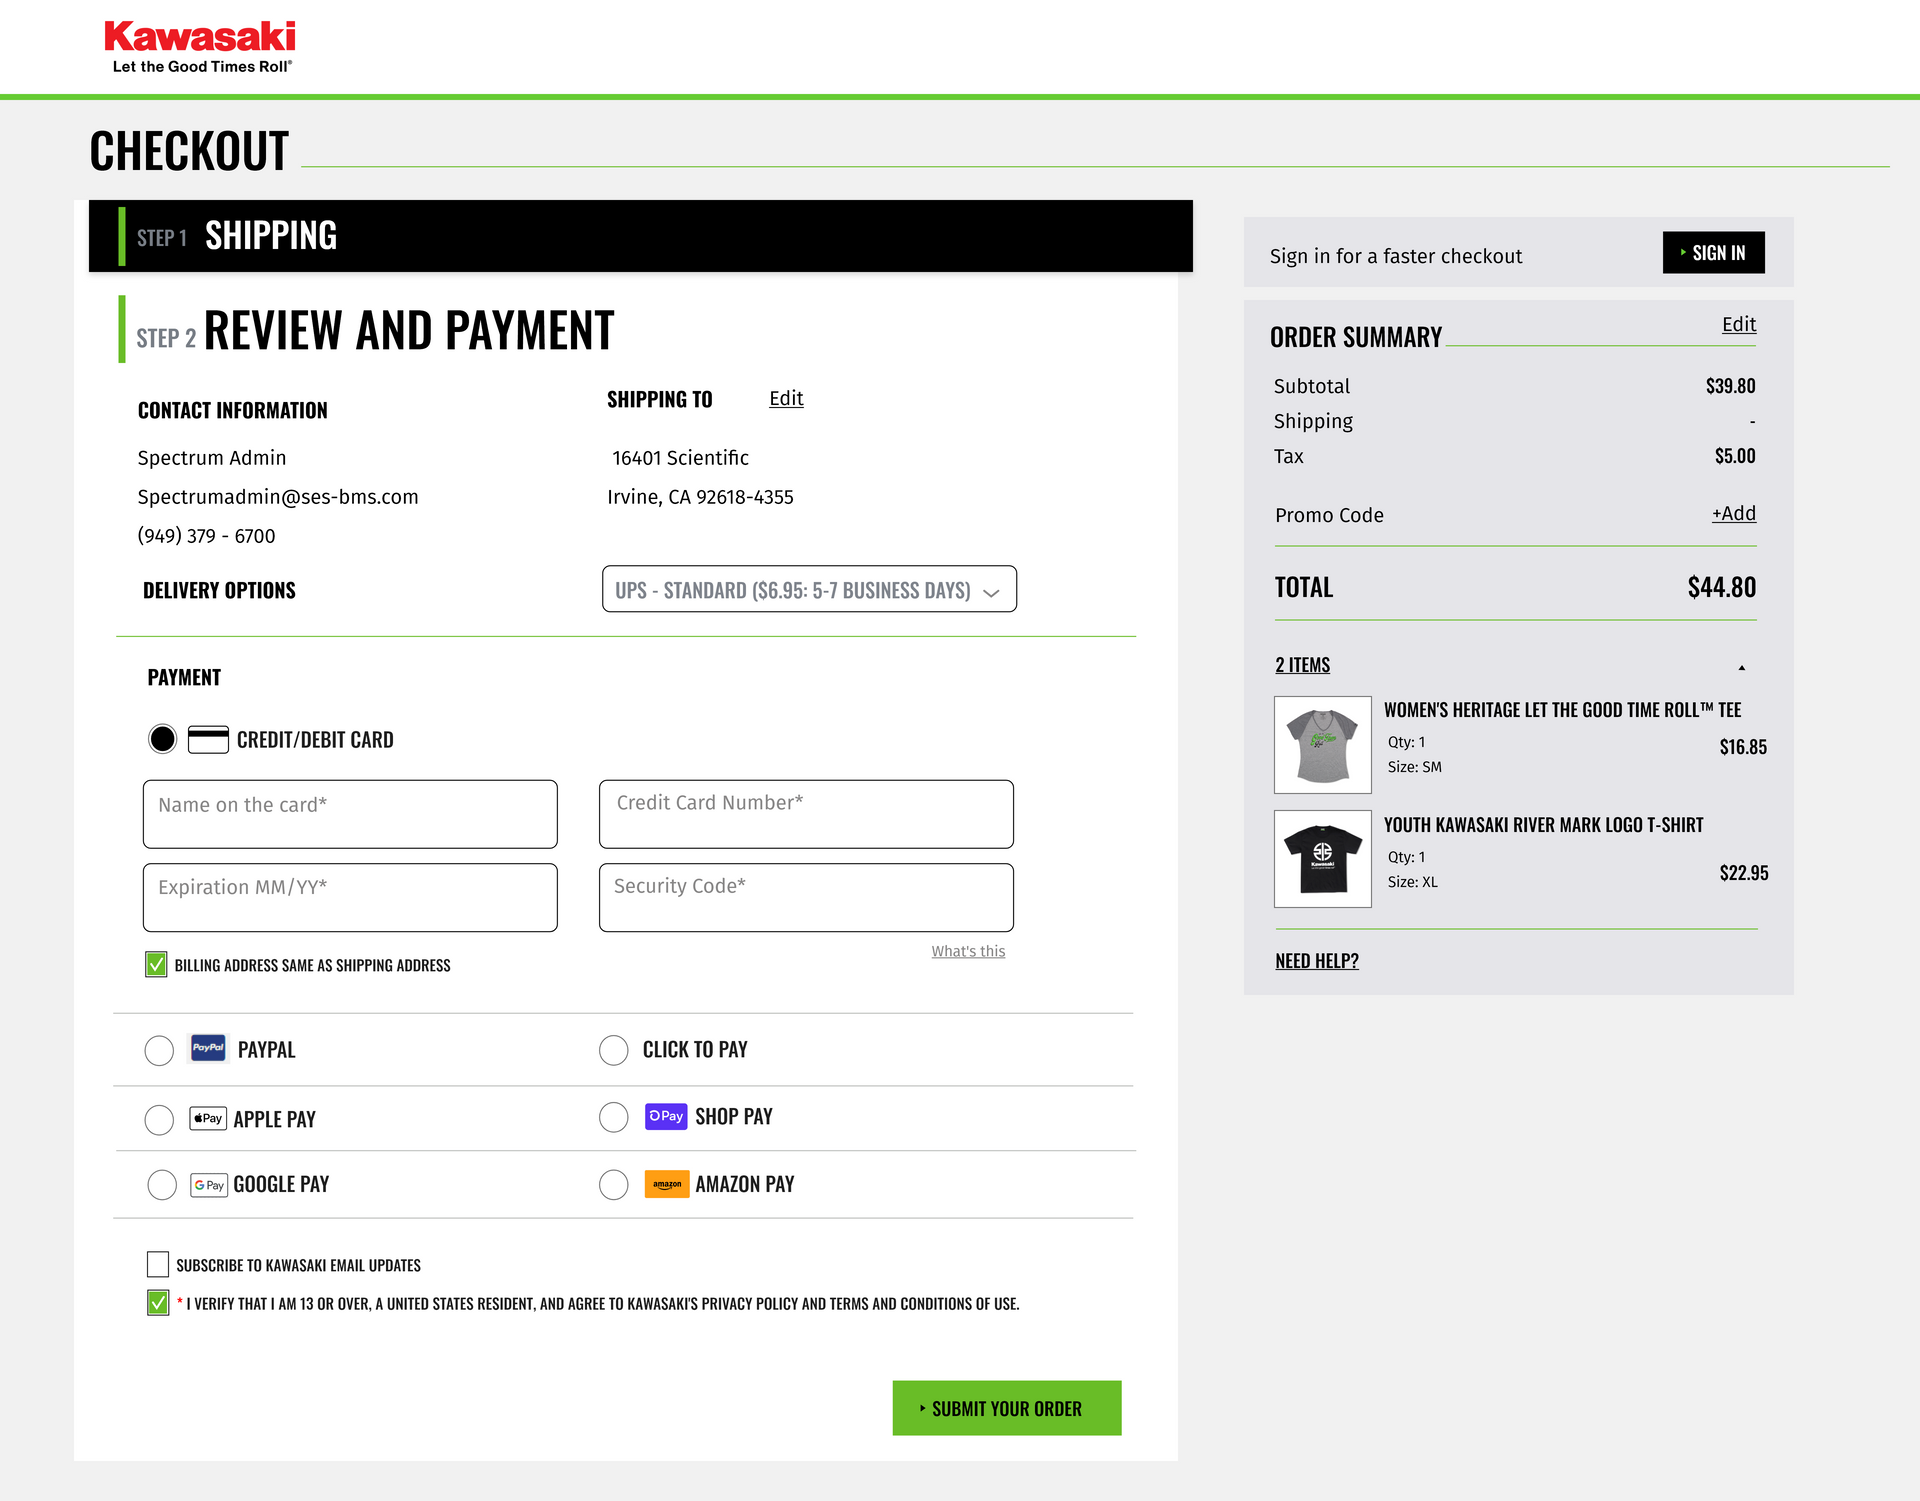Click the Step 2 Review and Payment heading
The width and height of the screenshot is (1920, 1501).
tap(409, 331)
